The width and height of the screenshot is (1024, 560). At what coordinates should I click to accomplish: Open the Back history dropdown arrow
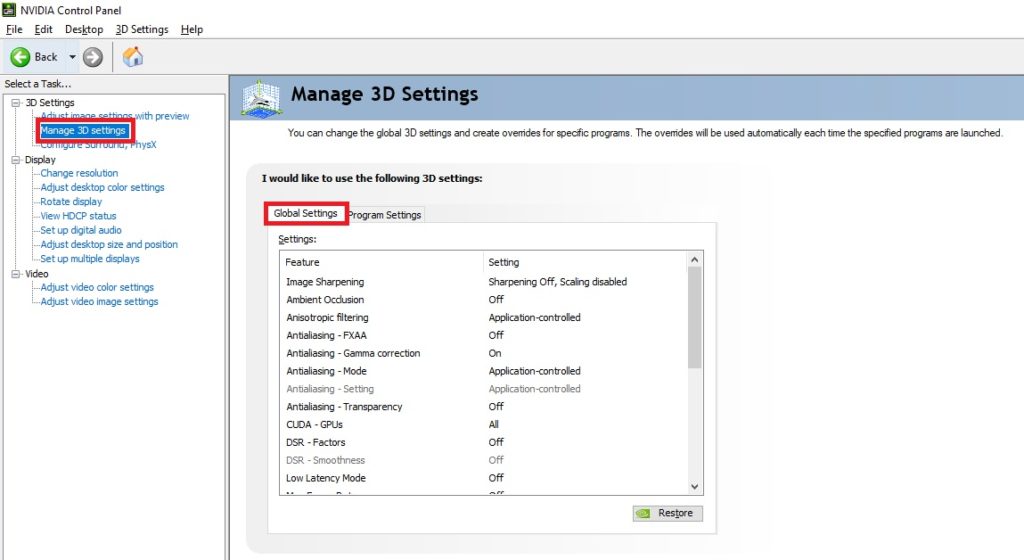tap(72, 57)
